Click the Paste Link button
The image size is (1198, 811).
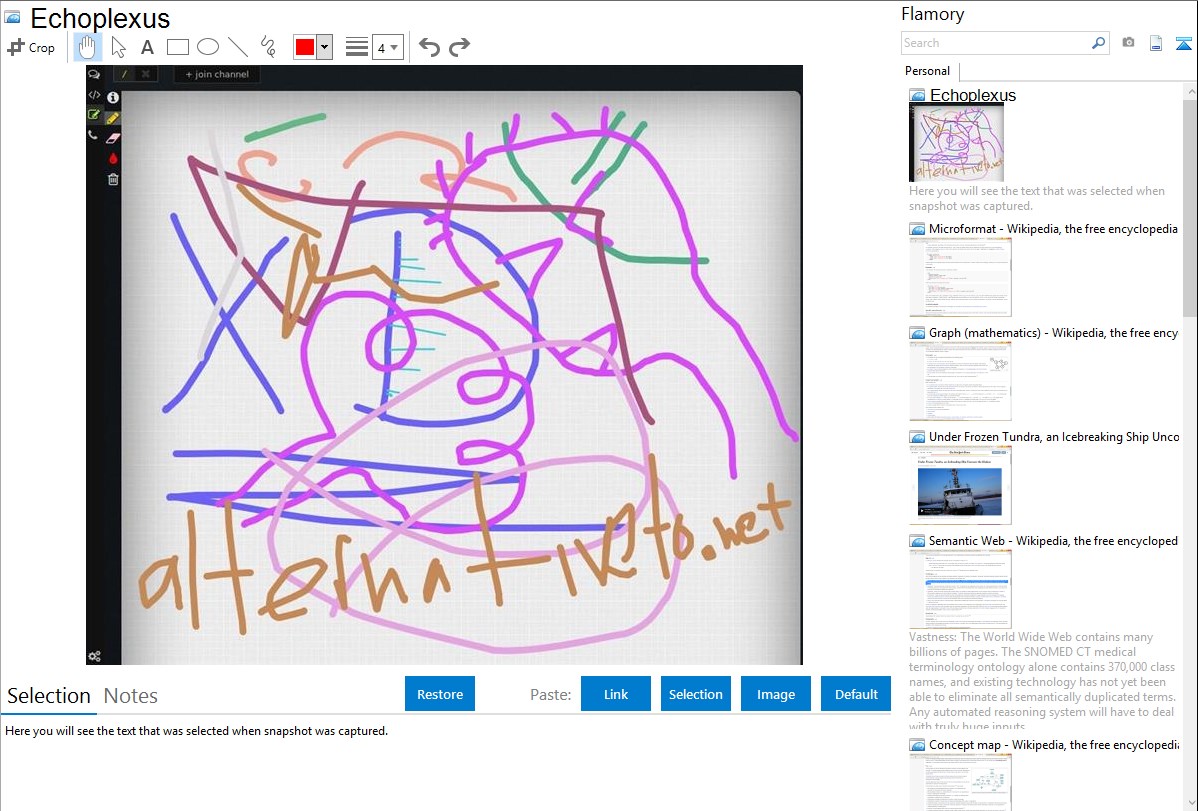[x=616, y=694]
